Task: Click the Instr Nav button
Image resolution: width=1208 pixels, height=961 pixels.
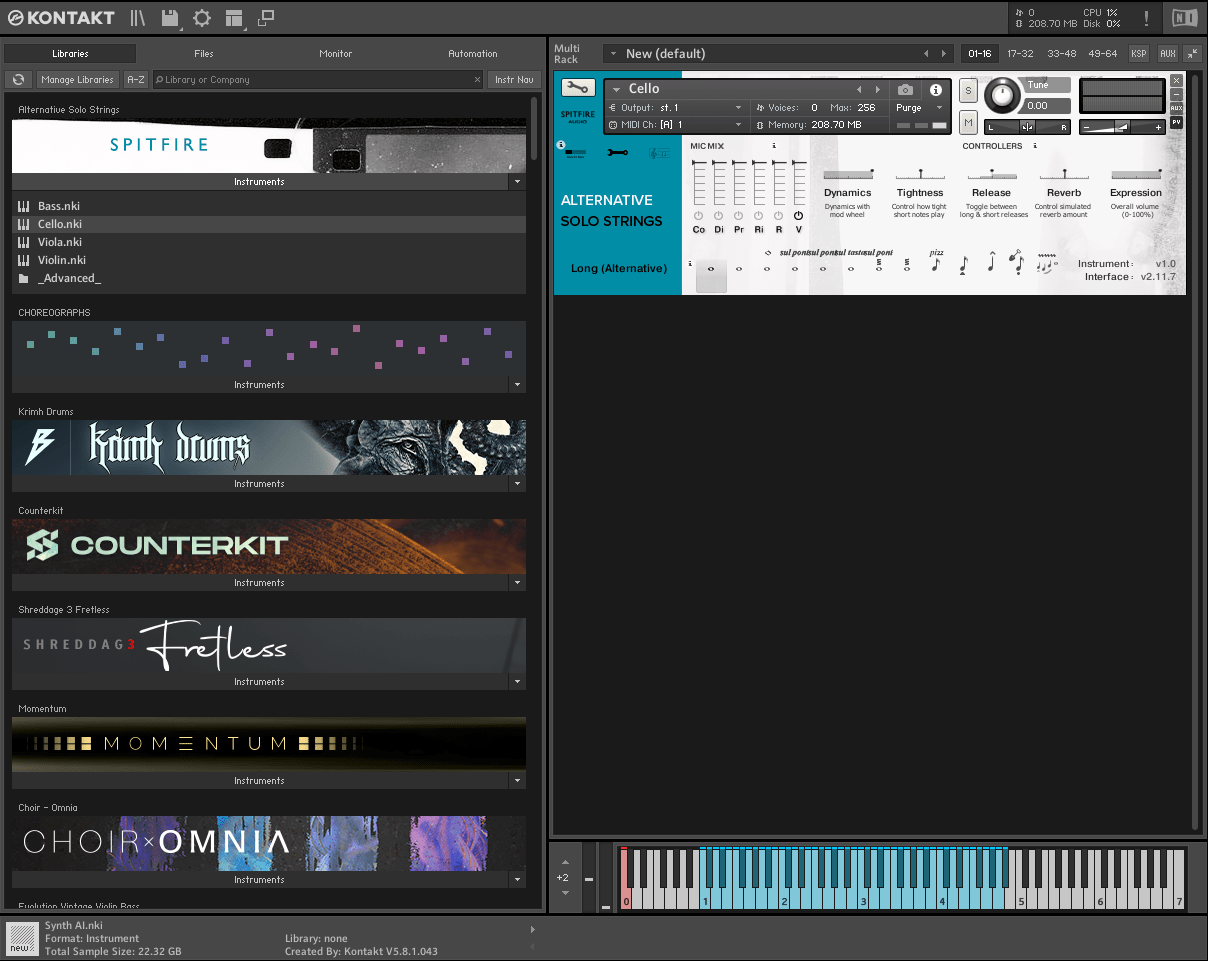Action: click(x=514, y=80)
